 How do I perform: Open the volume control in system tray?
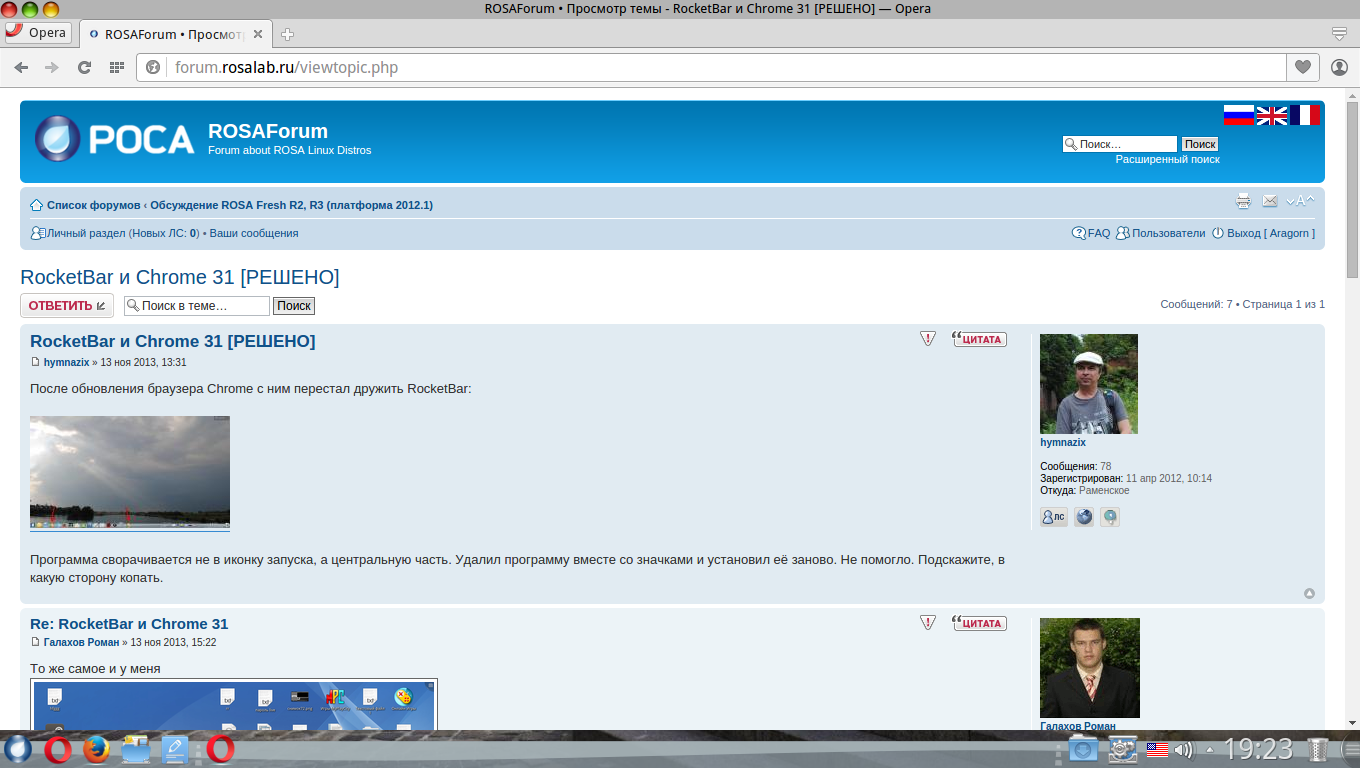click(1184, 749)
